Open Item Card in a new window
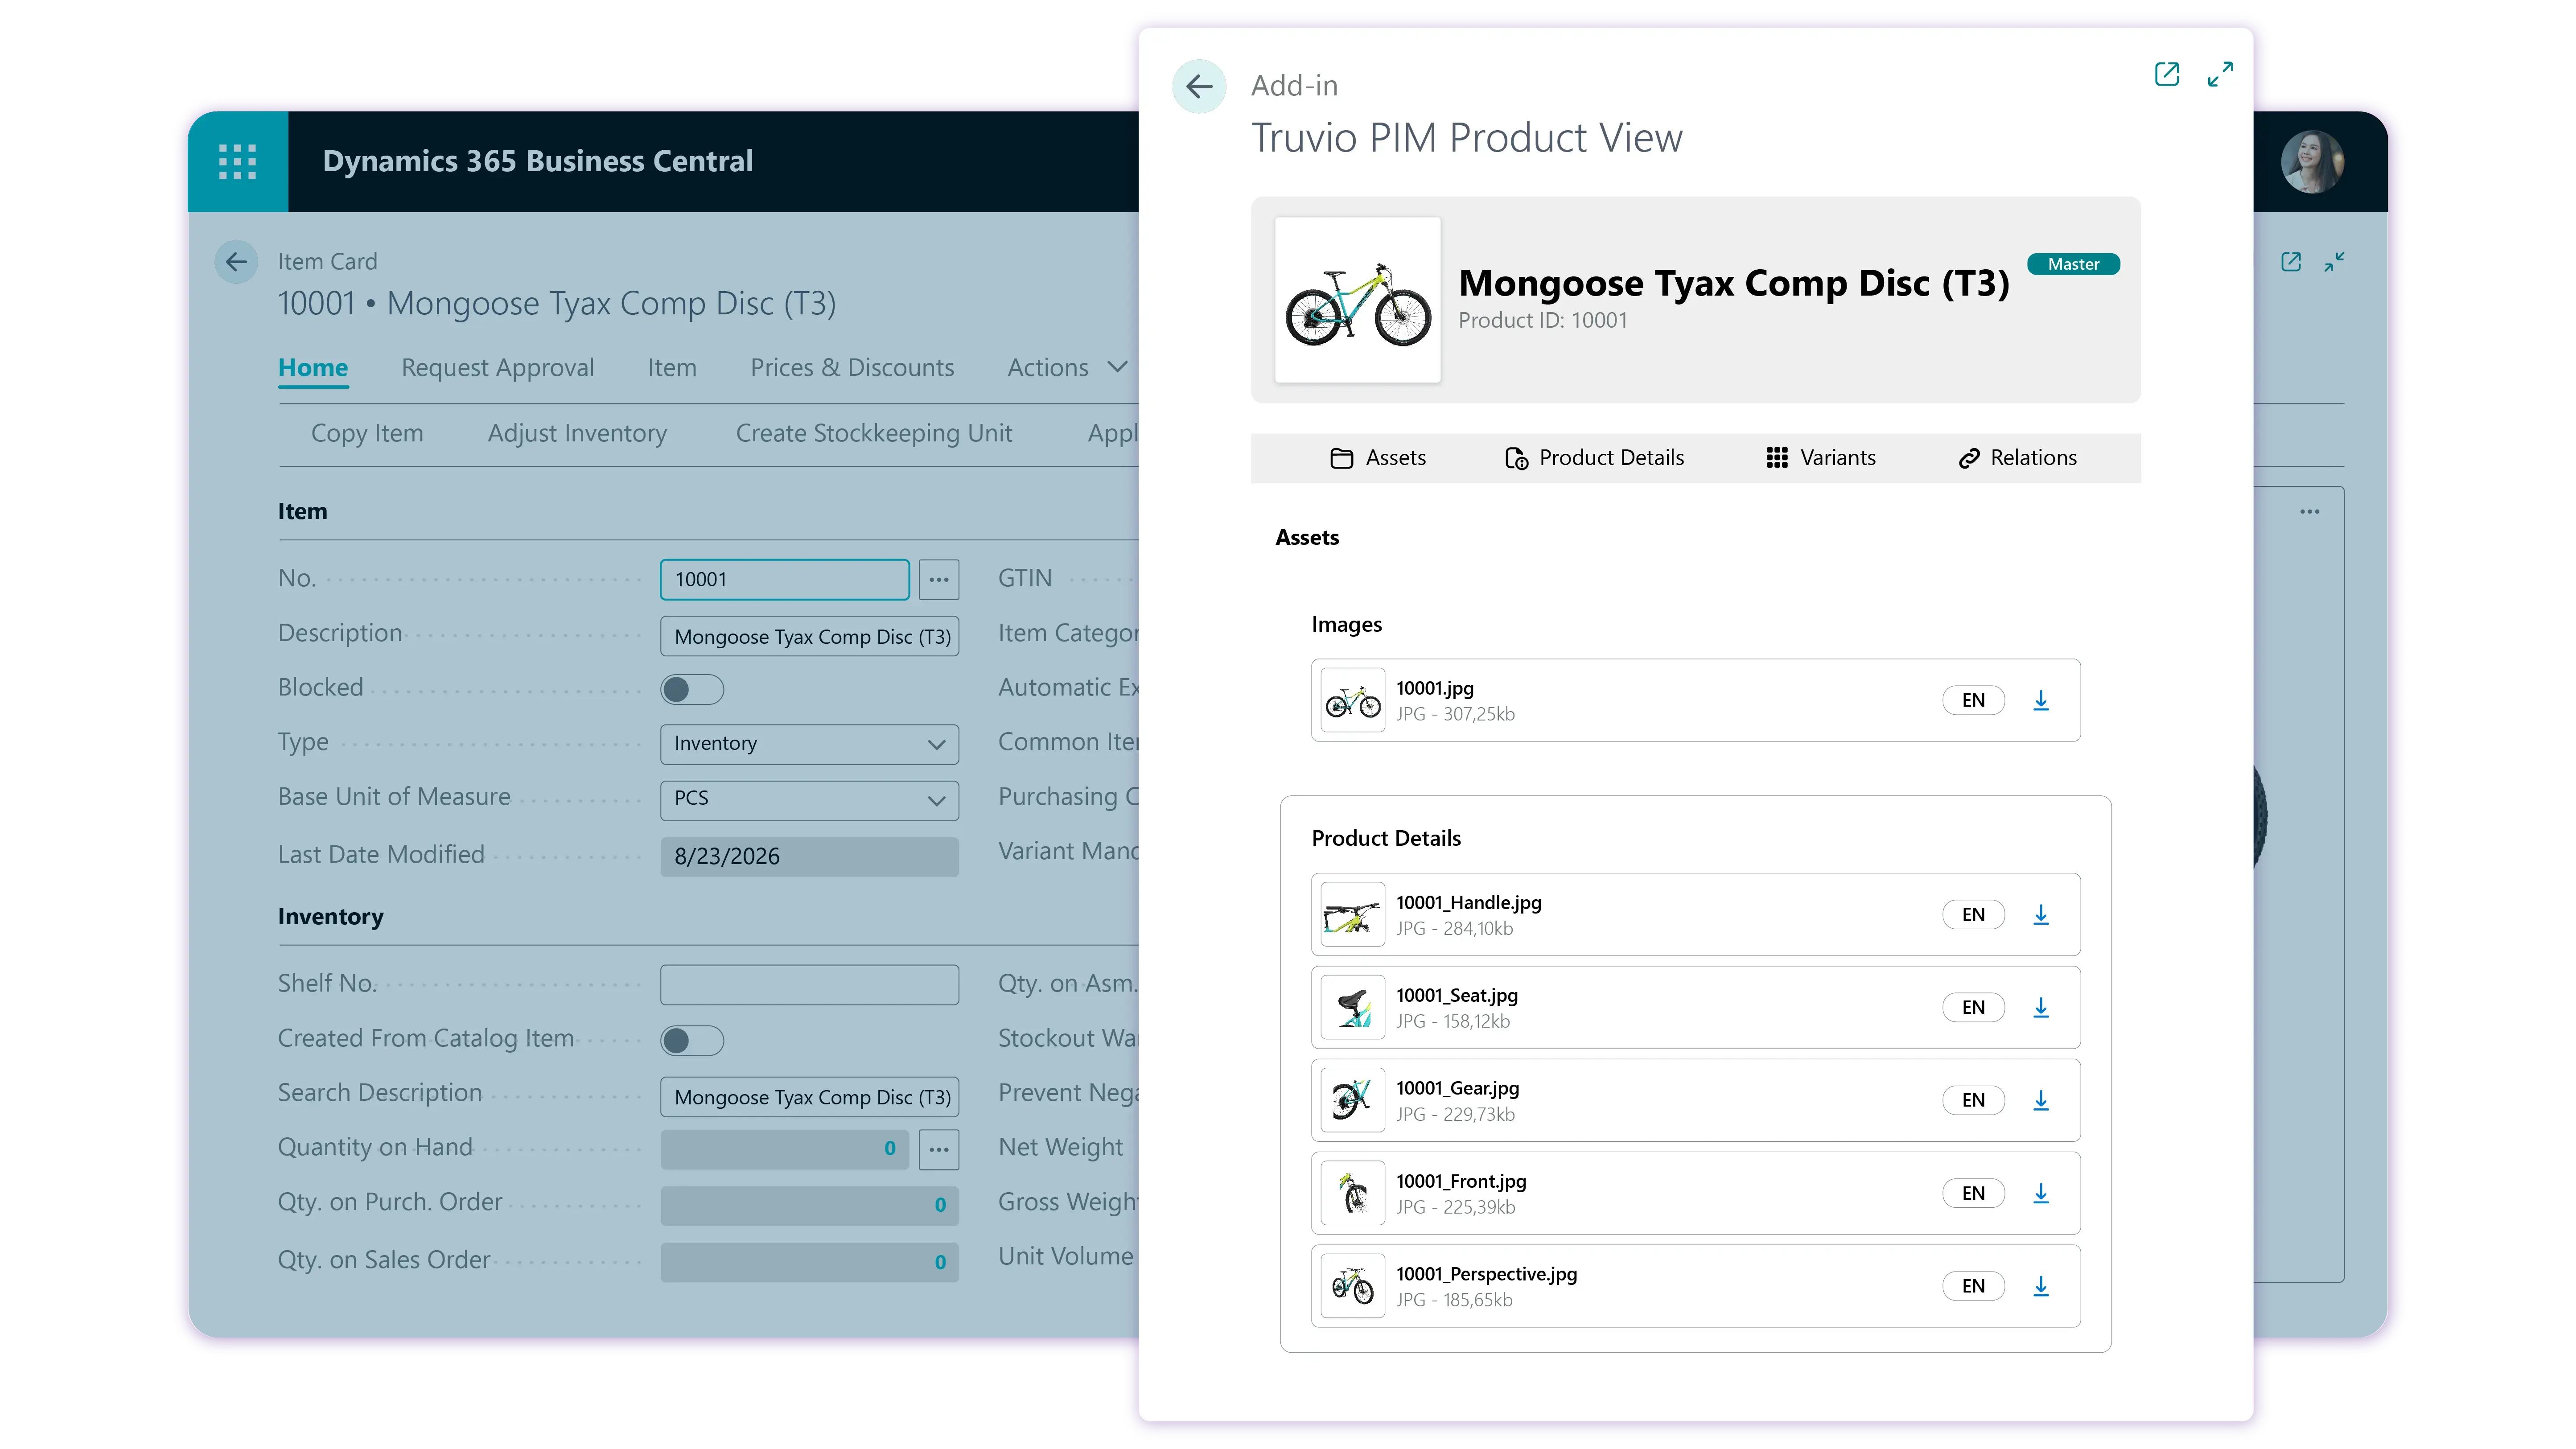 (x=2291, y=262)
